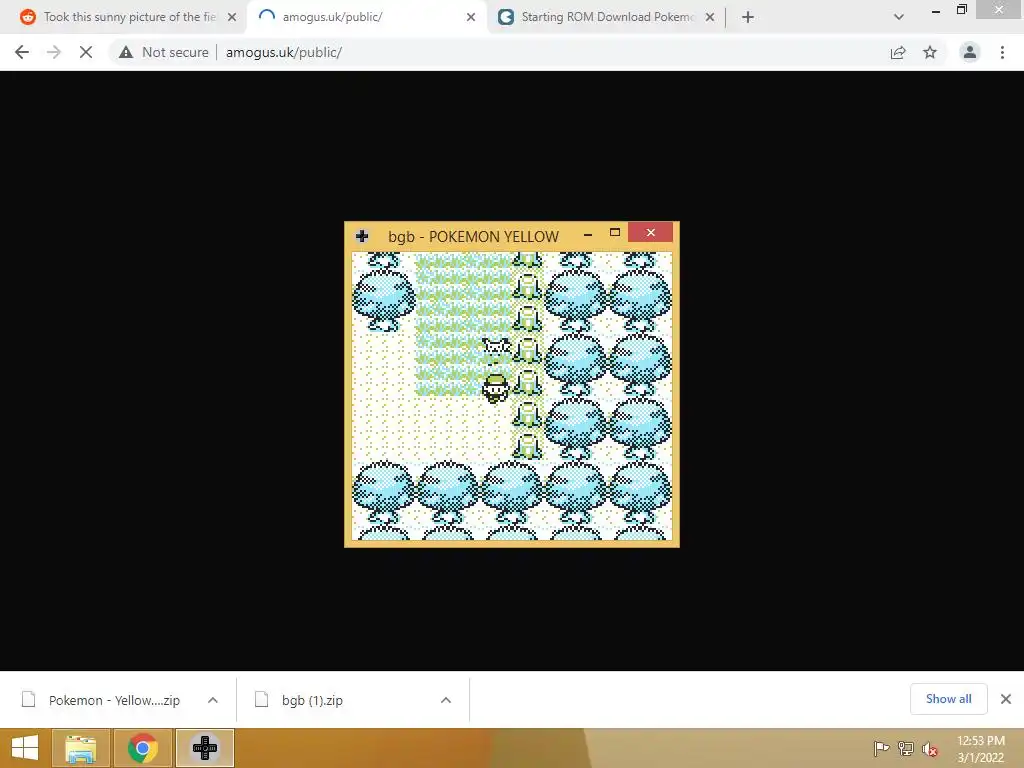Click the Chrome taskbar icon
Viewport: 1024px width, 768px height.
(x=142, y=748)
